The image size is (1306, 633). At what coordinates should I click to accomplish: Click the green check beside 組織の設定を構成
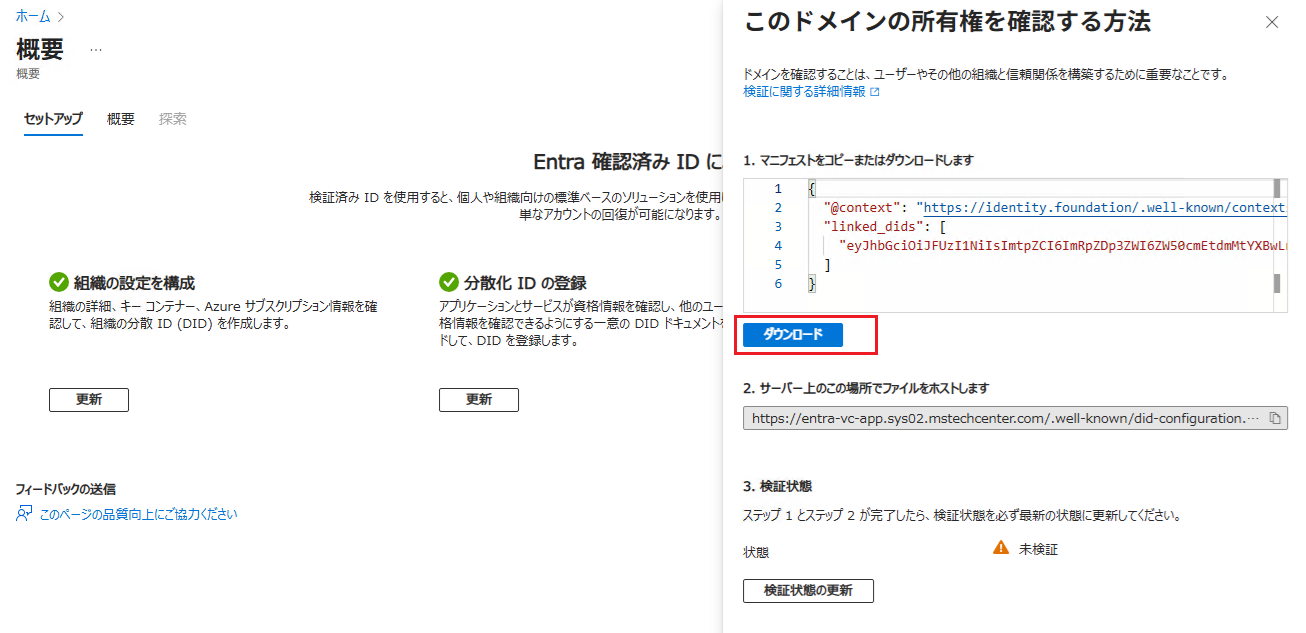tap(58, 283)
